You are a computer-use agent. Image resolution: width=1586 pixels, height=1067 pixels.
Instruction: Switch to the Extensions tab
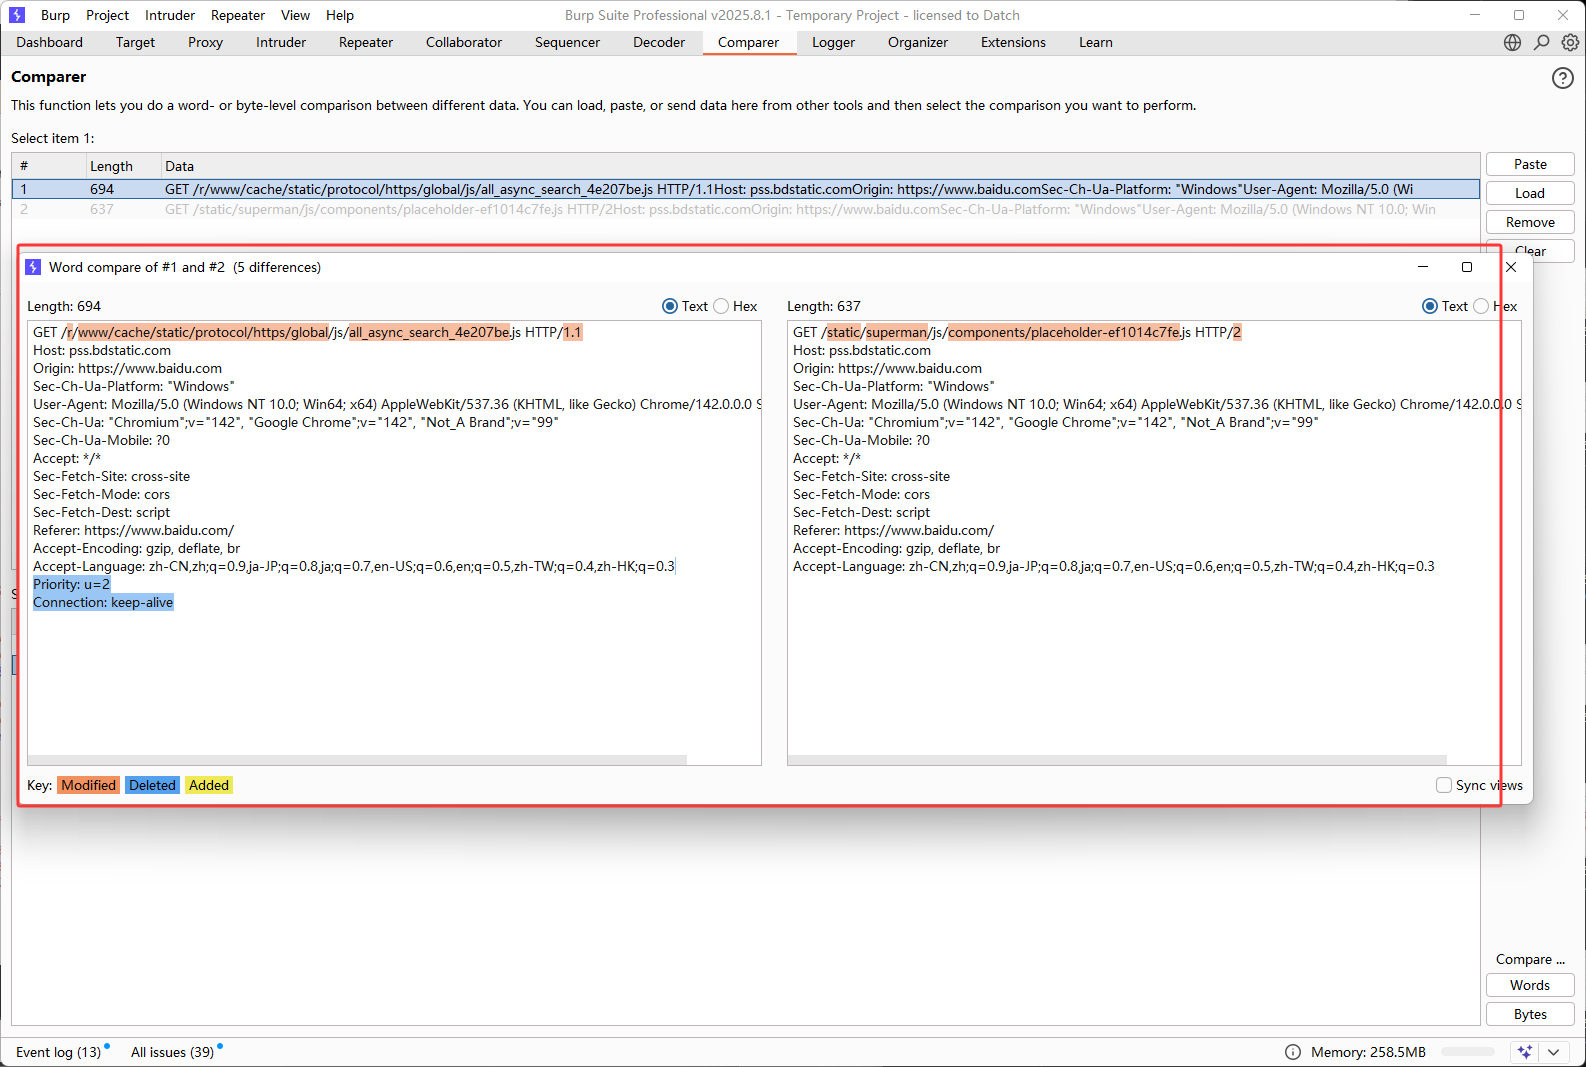pyautogui.click(x=1013, y=42)
